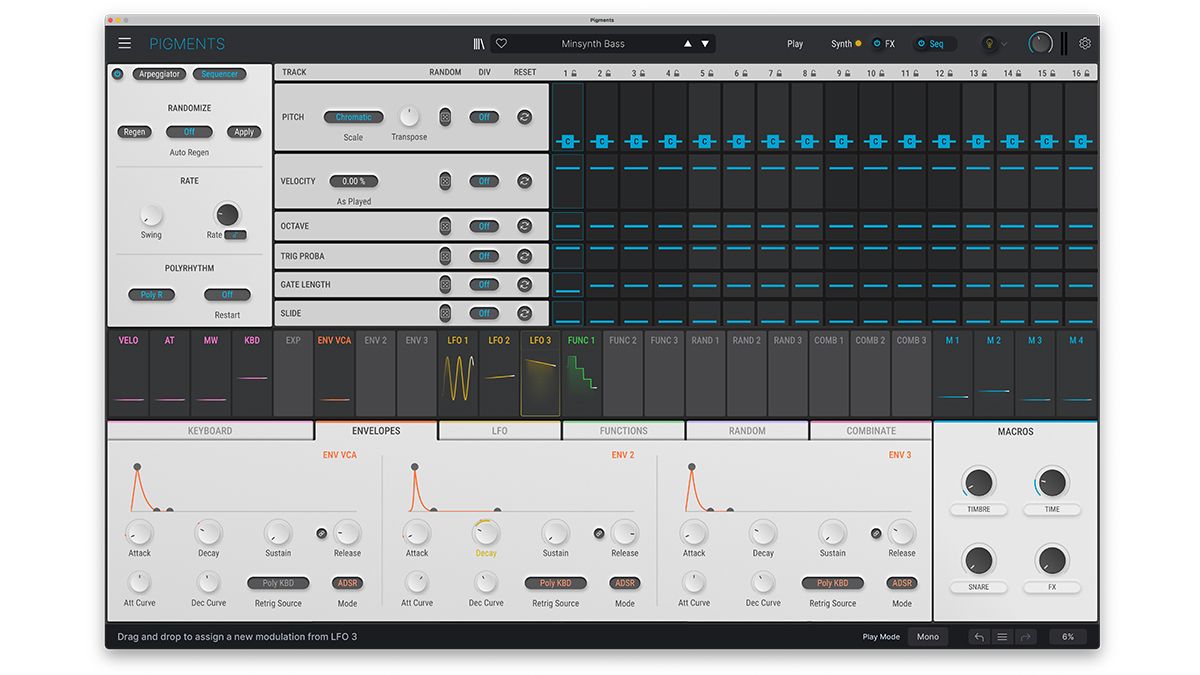Reset the OCTAVE track
This screenshot has height=675, width=1200.
click(x=524, y=226)
